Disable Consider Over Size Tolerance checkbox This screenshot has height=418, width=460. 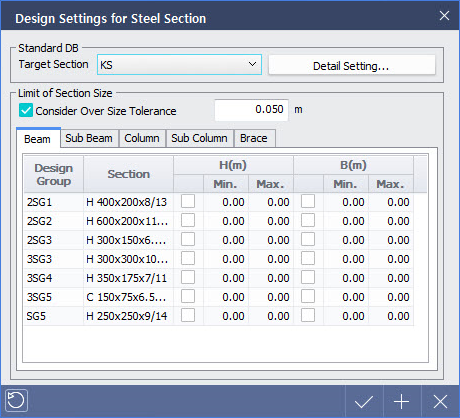pyautogui.click(x=26, y=110)
